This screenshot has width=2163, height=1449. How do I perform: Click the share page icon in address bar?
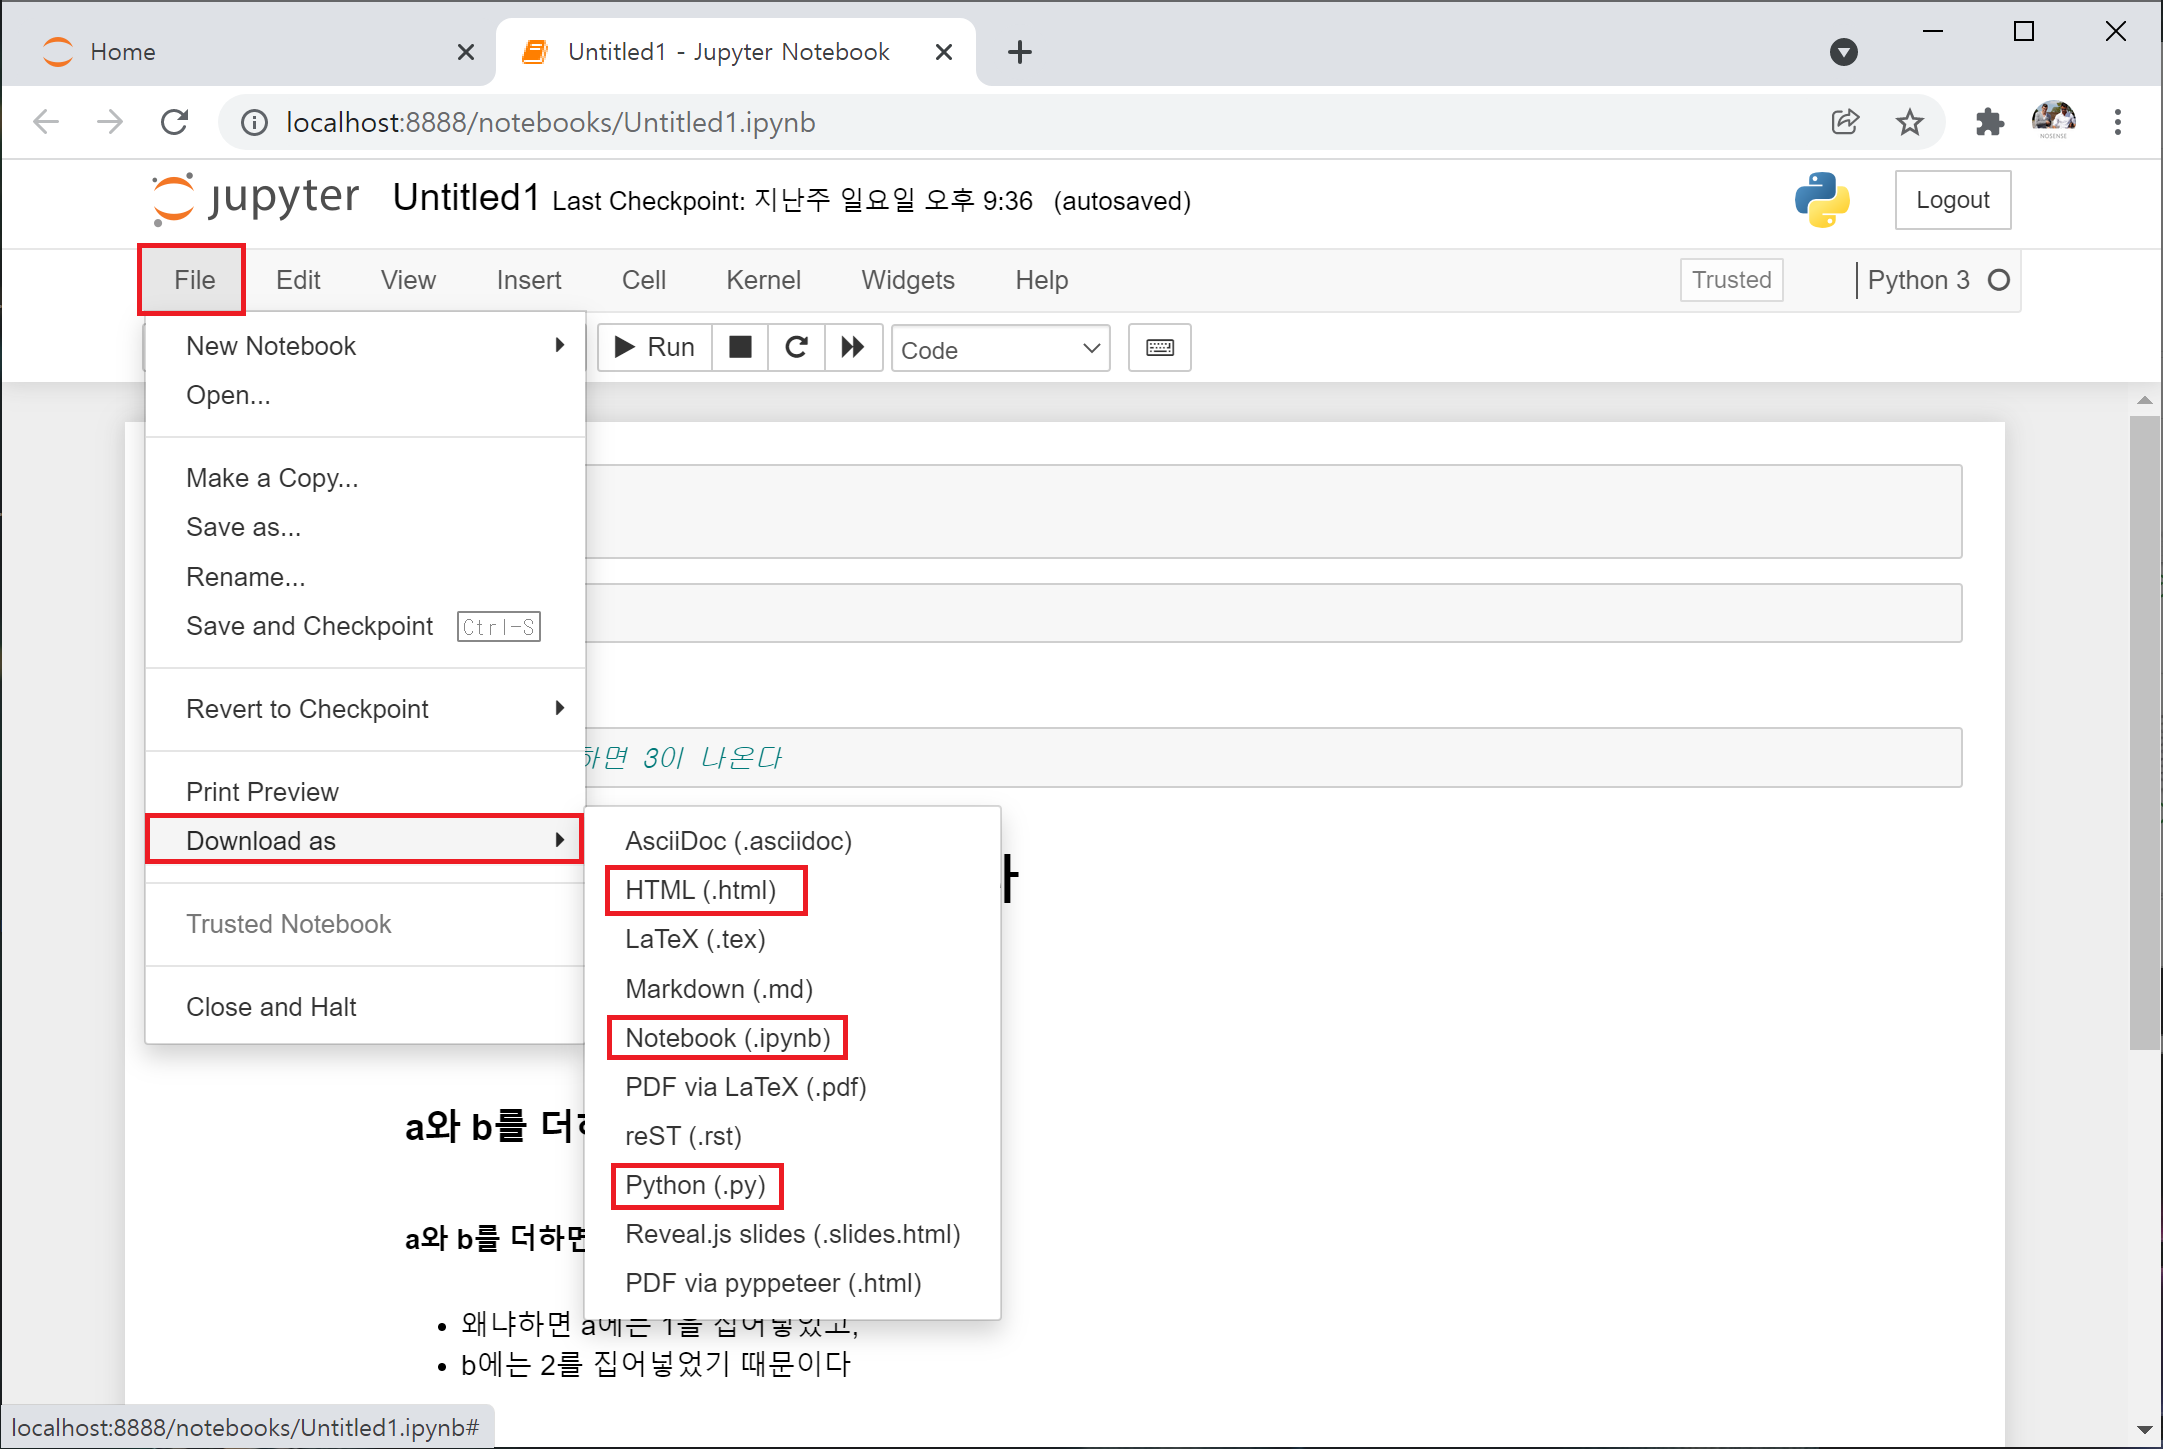point(1845,122)
